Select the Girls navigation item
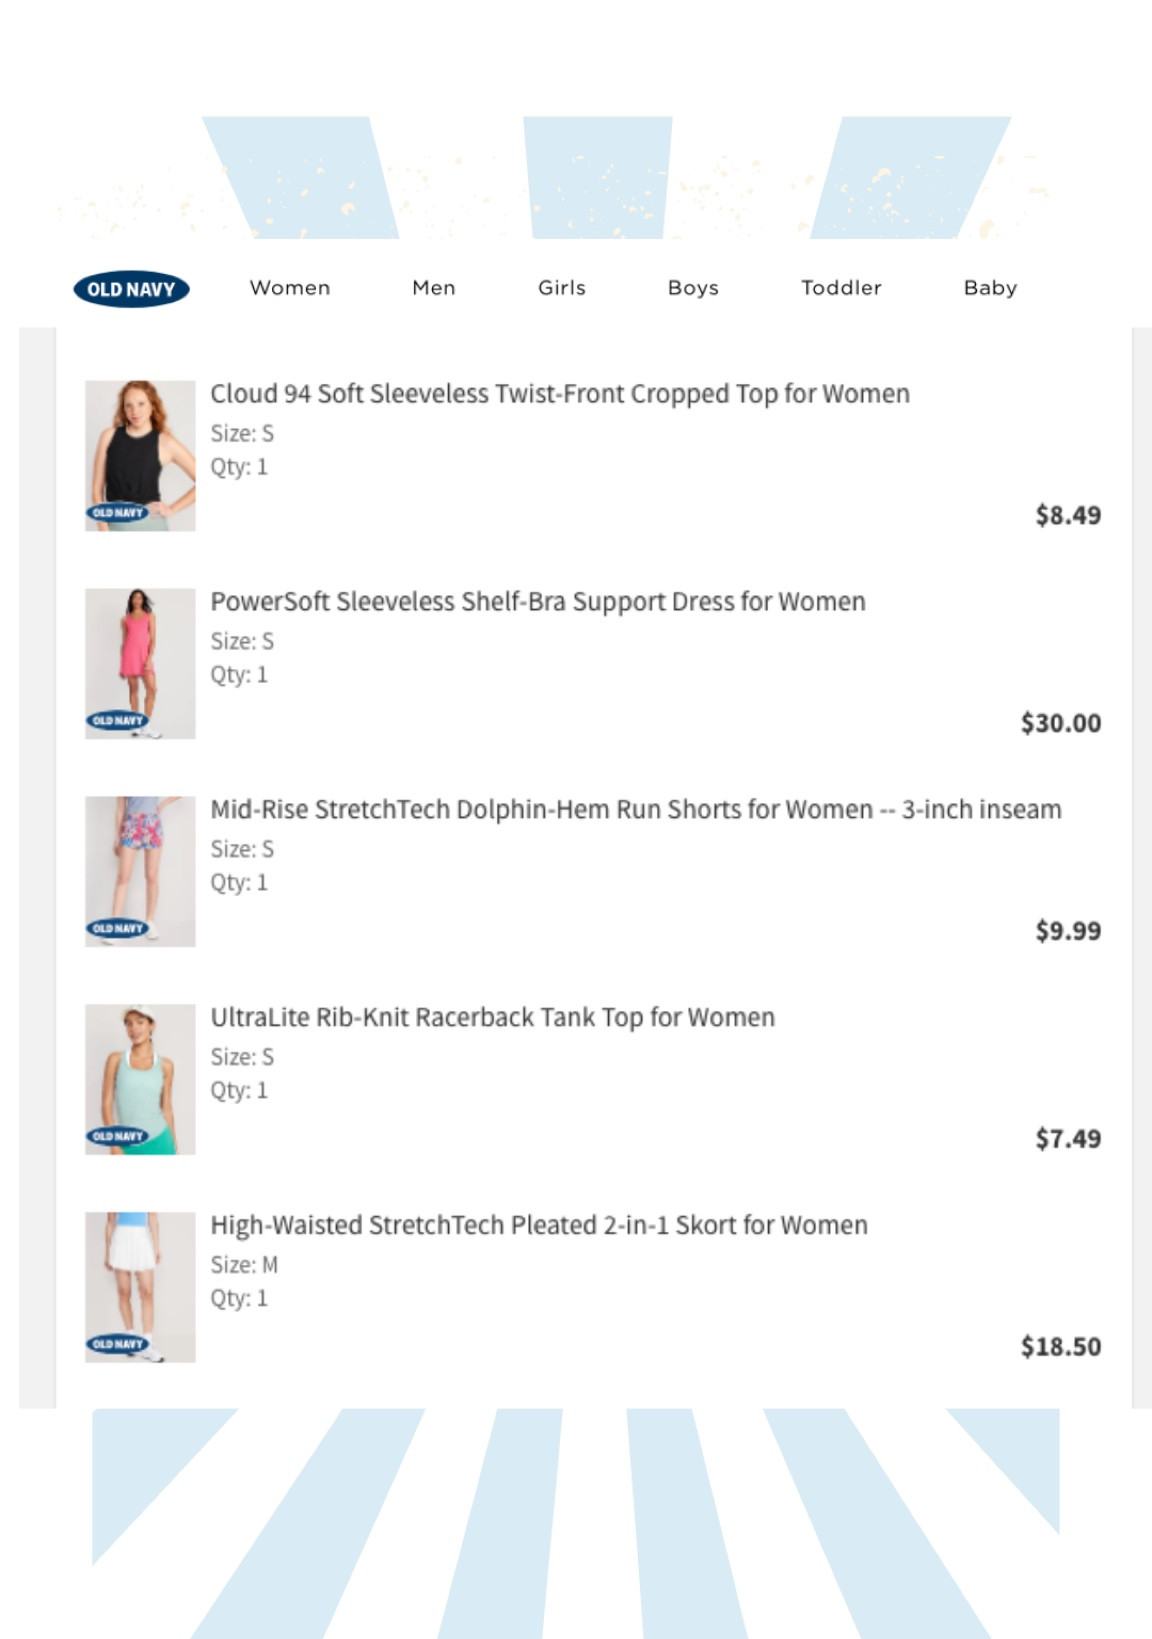The height and width of the screenshot is (1639, 1152). click(561, 288)
